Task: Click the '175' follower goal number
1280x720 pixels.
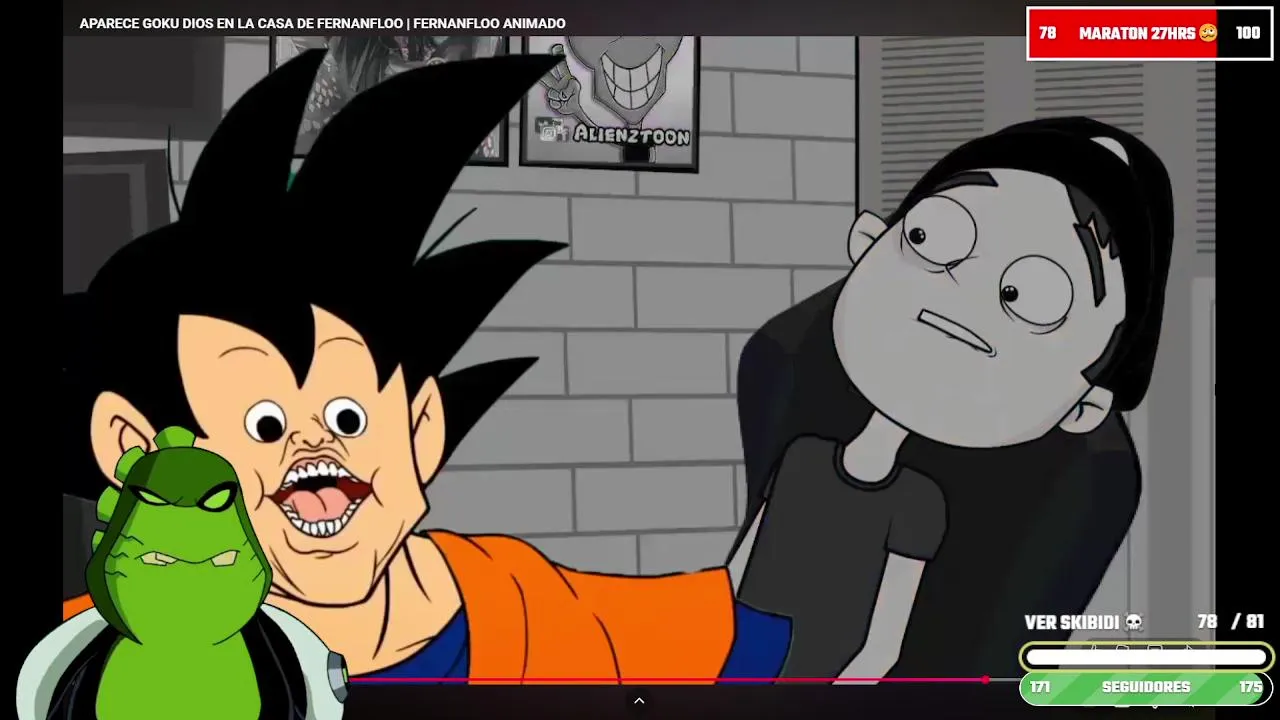Action: [x=1250, y=688]
